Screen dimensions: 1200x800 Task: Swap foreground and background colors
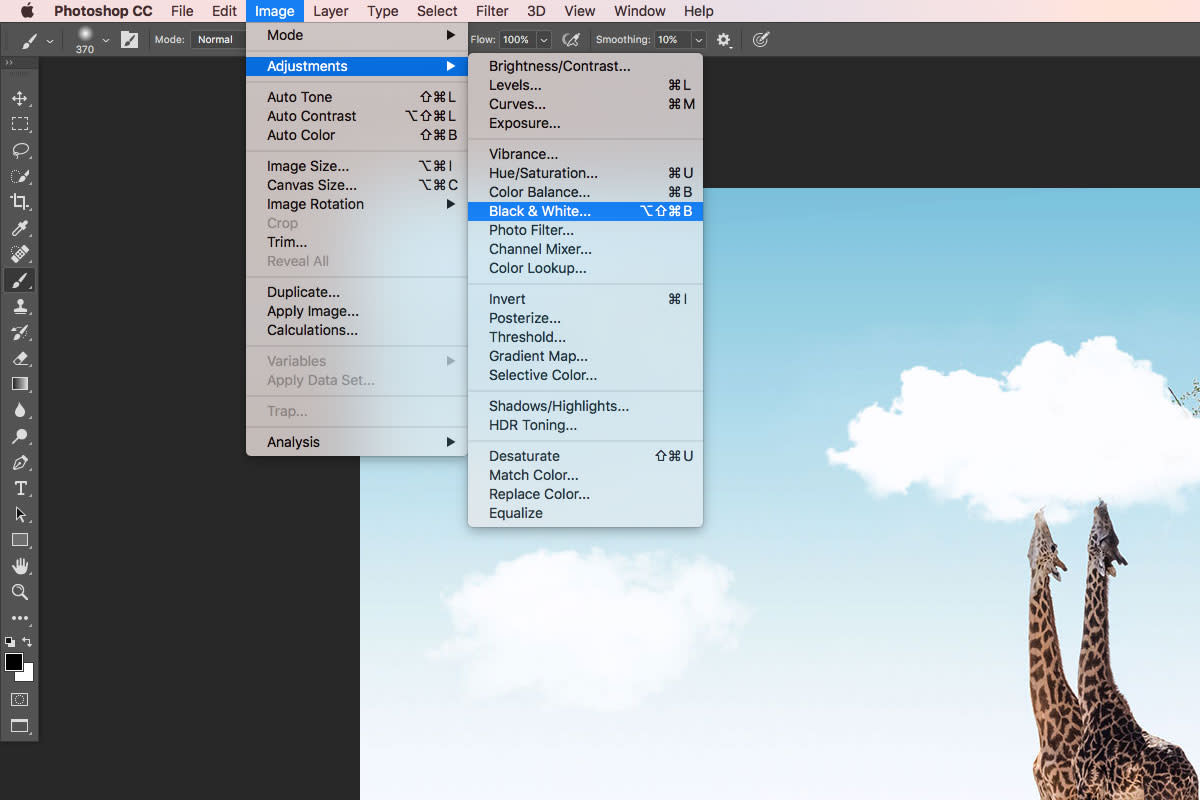coord(27,641)
